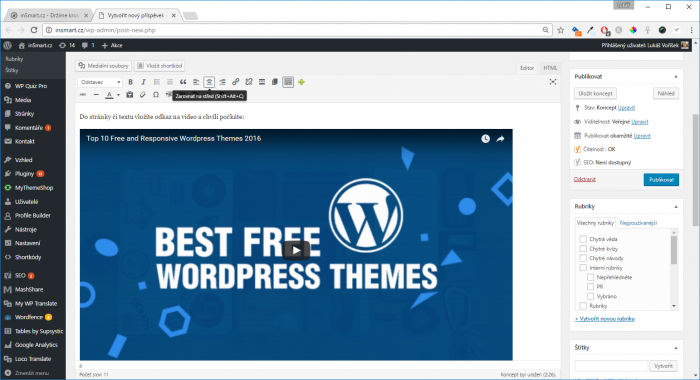Screen dimensions: 700x380
Task: Check the Nepřehlédněte subcategory
Action: 590,277
